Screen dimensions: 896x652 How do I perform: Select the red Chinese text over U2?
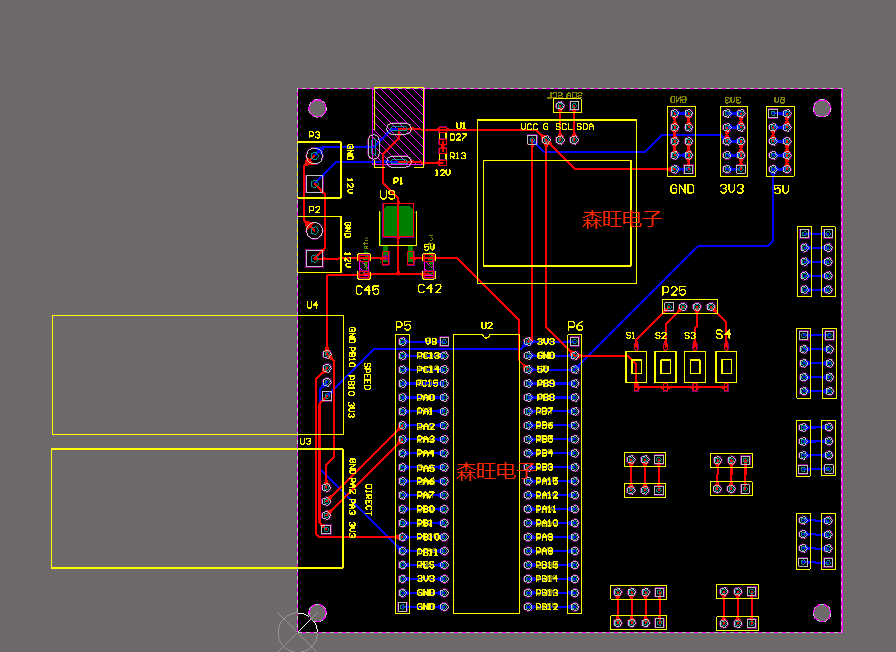496,471
